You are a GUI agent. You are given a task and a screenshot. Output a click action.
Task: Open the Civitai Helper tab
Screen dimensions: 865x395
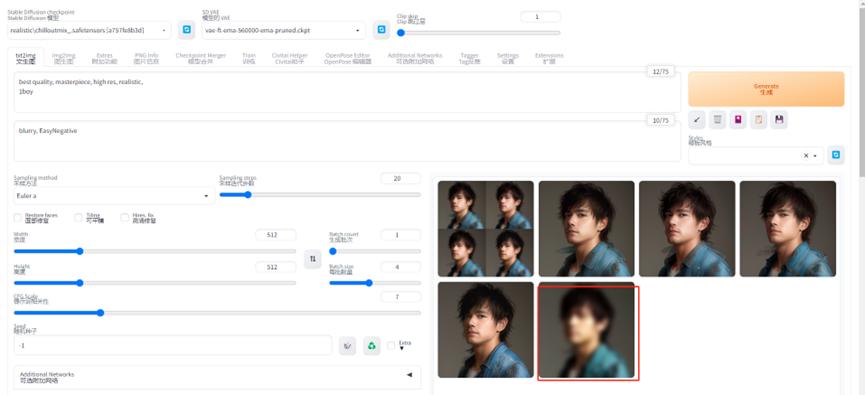[x=290, y=58]
